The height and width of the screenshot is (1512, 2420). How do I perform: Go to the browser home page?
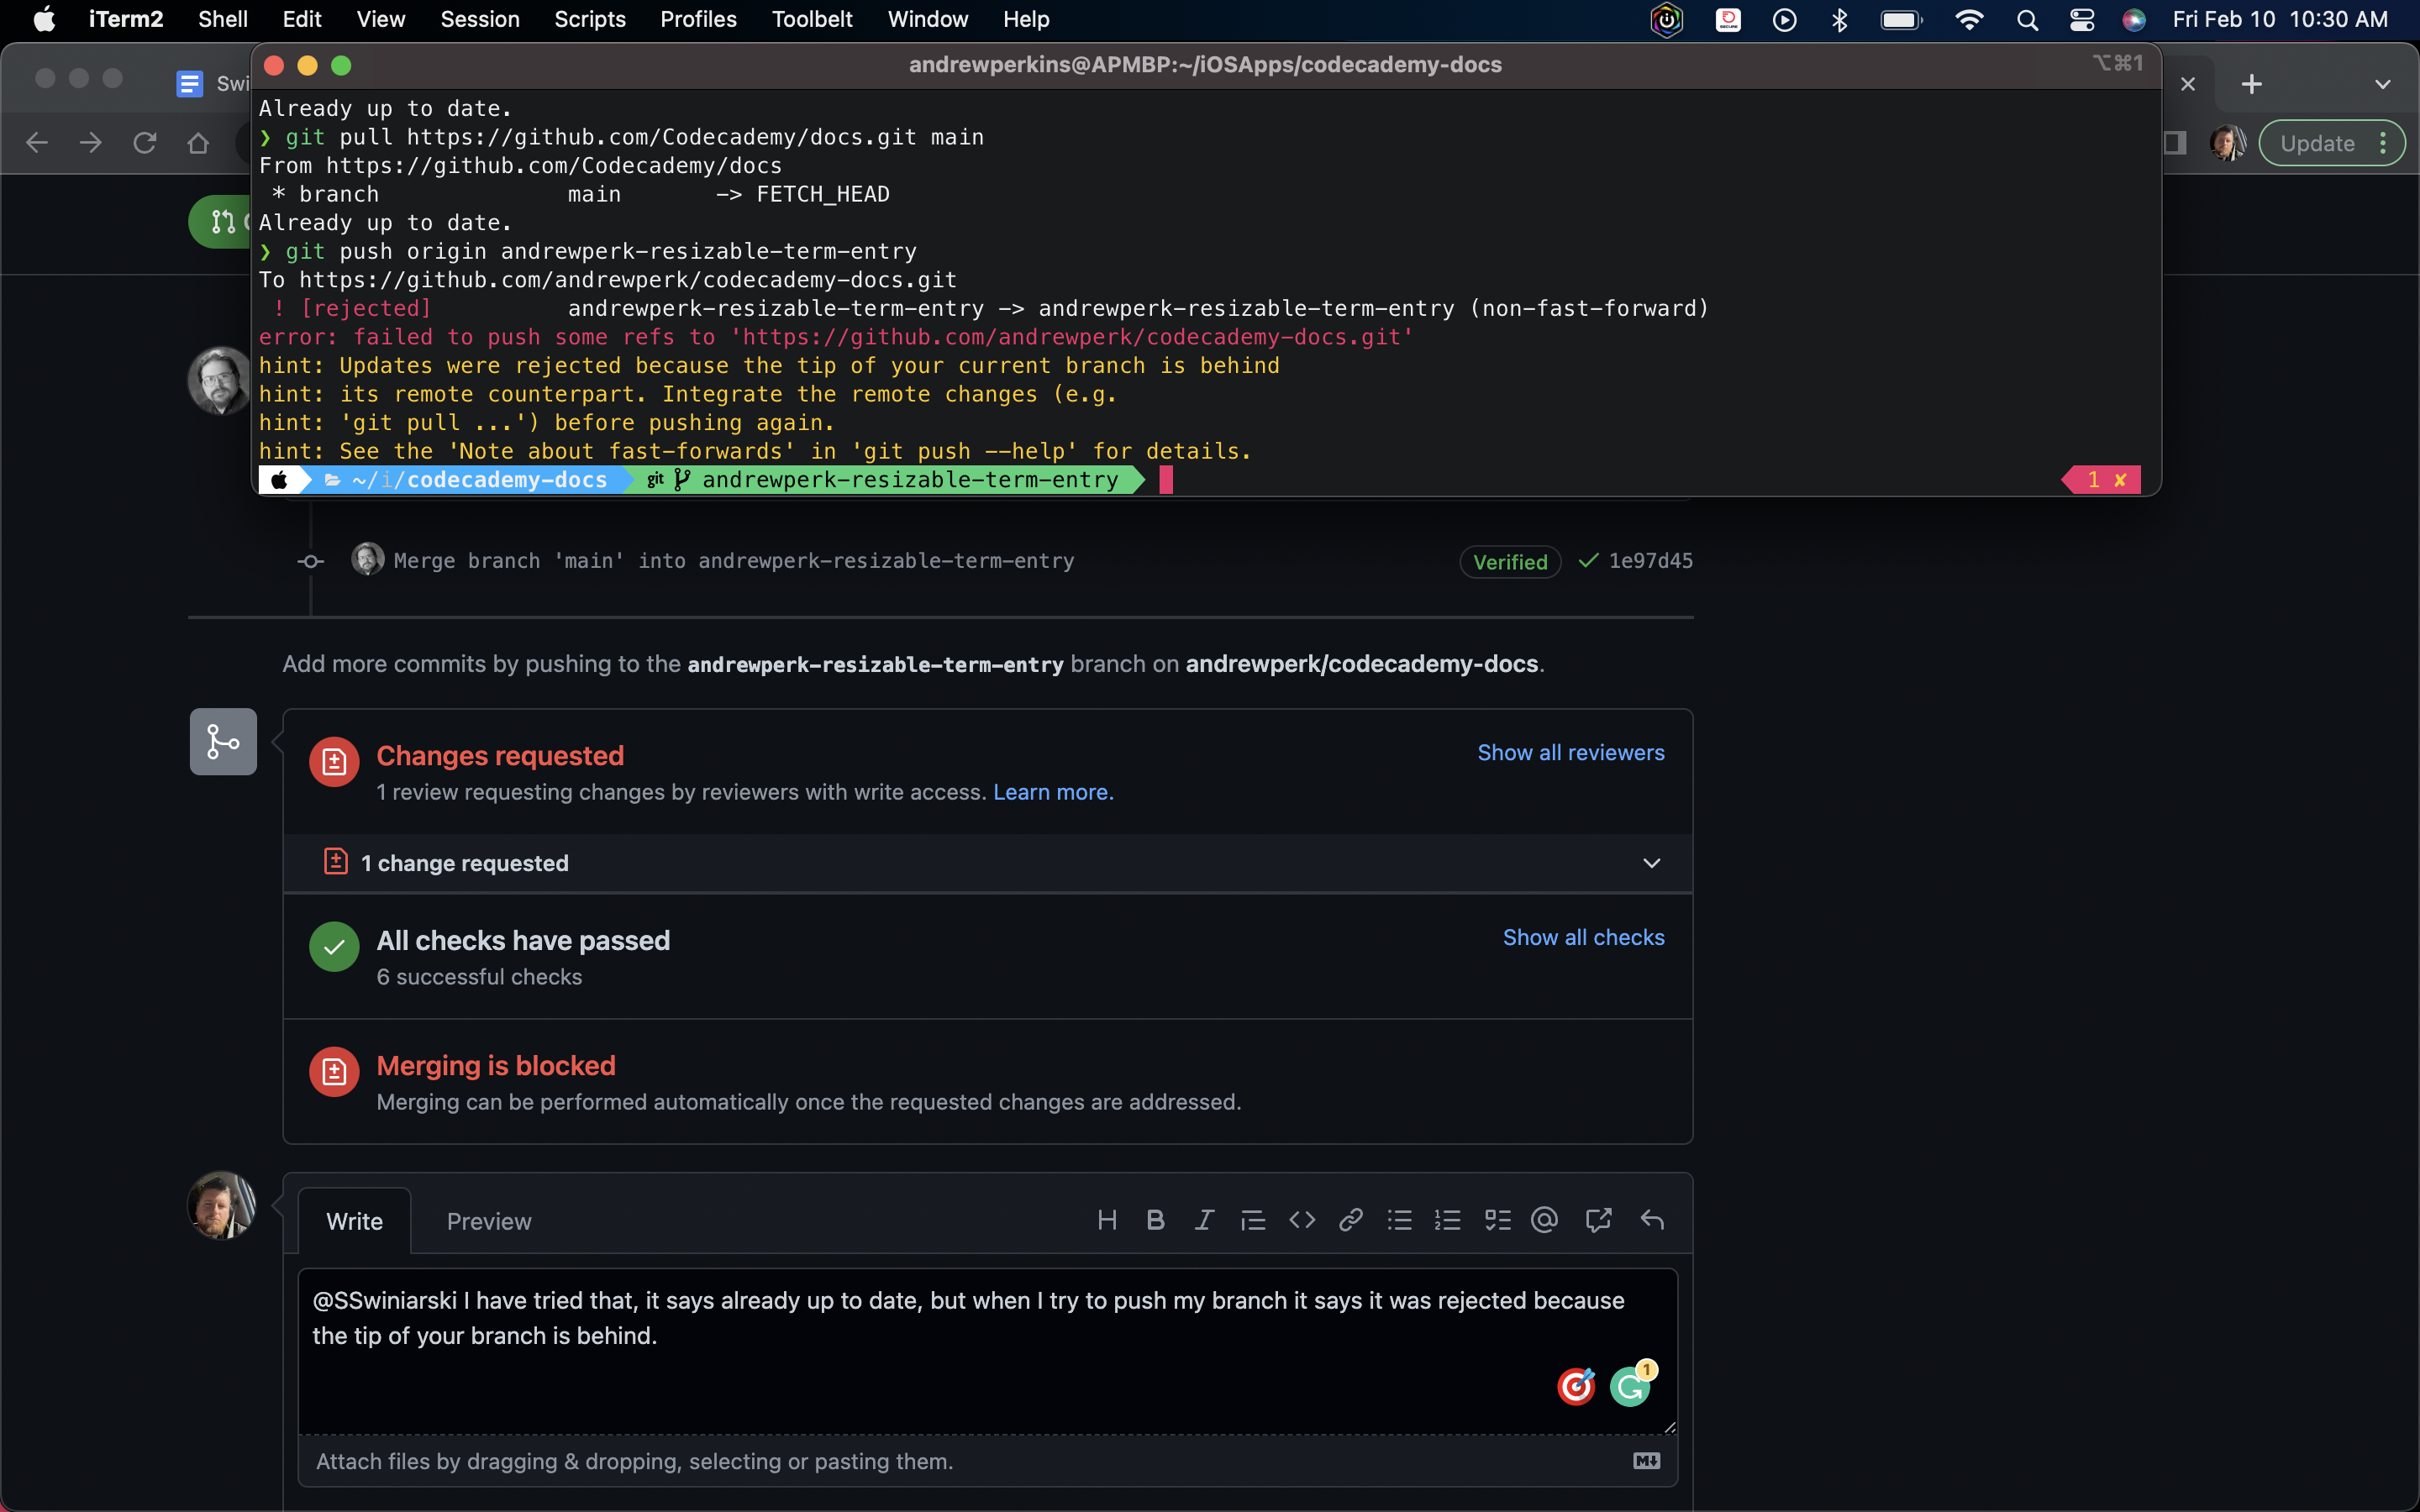pyautogui.click(x=198, y=143)
